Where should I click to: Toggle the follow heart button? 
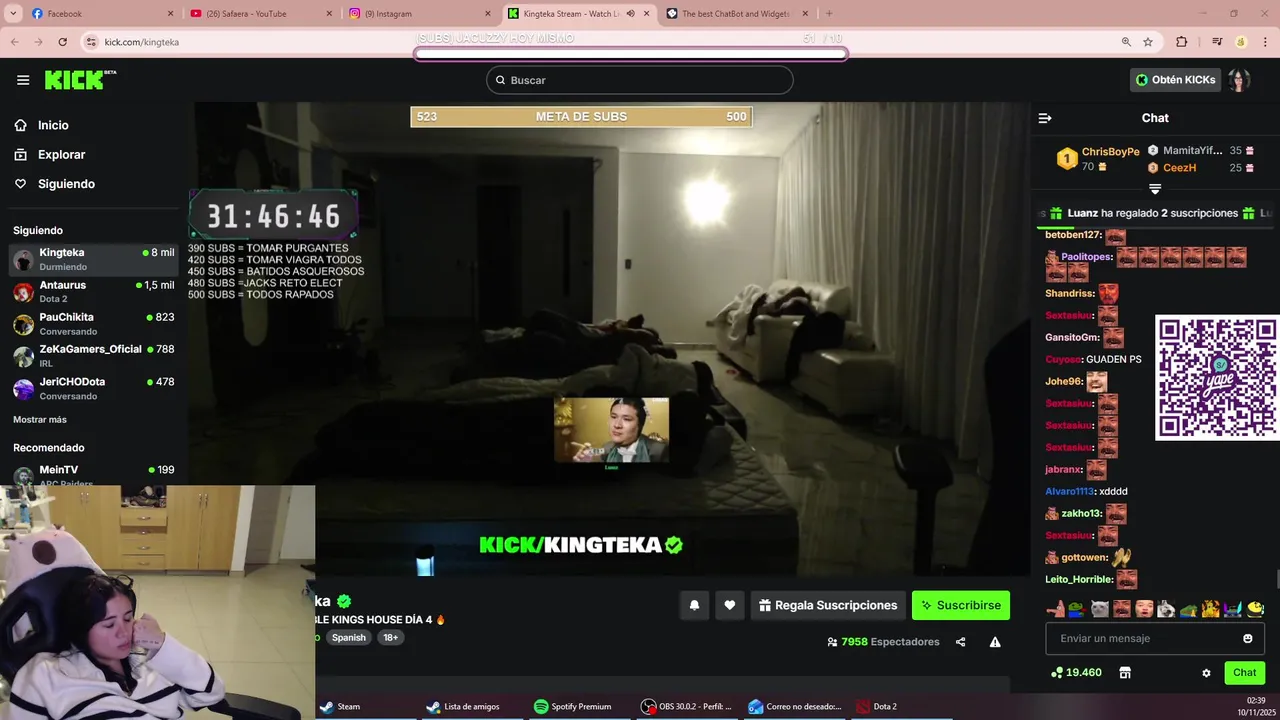(730, 605)
